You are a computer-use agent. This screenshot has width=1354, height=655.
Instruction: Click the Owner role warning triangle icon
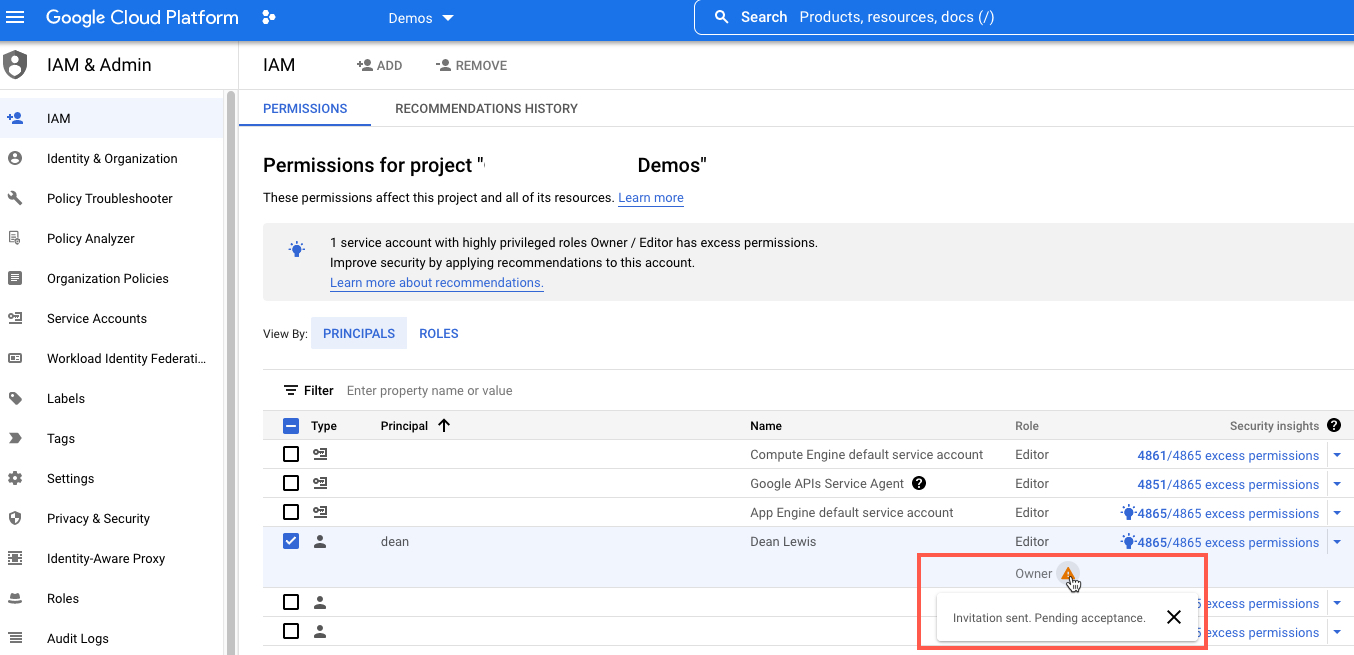[1068, 574]
